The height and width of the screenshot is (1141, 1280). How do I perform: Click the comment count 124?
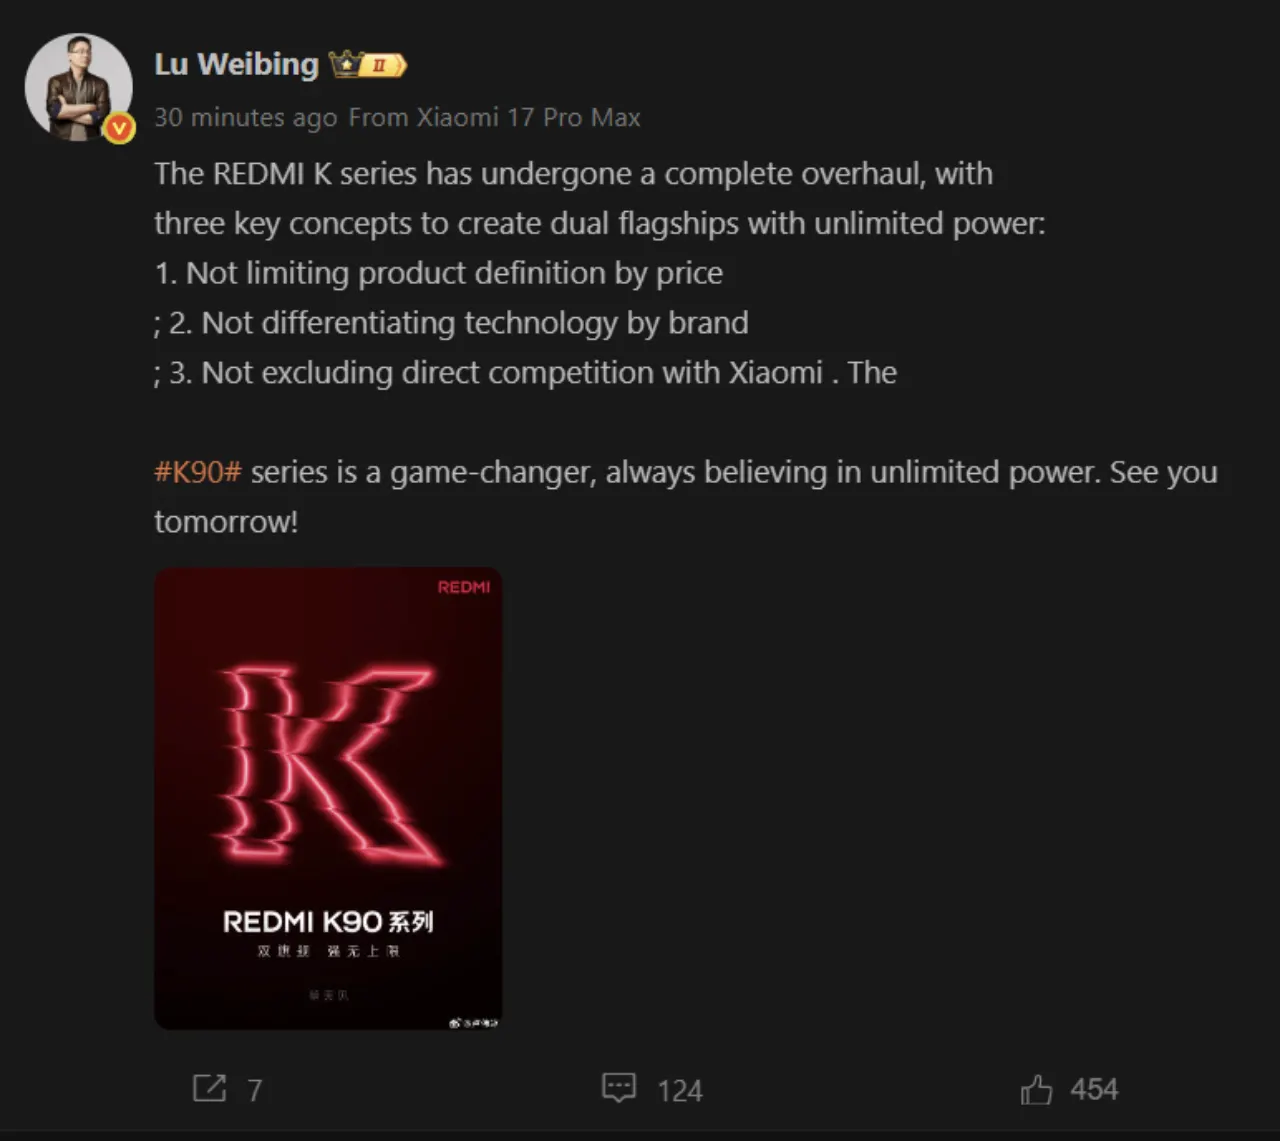(x=680, y=1090)
